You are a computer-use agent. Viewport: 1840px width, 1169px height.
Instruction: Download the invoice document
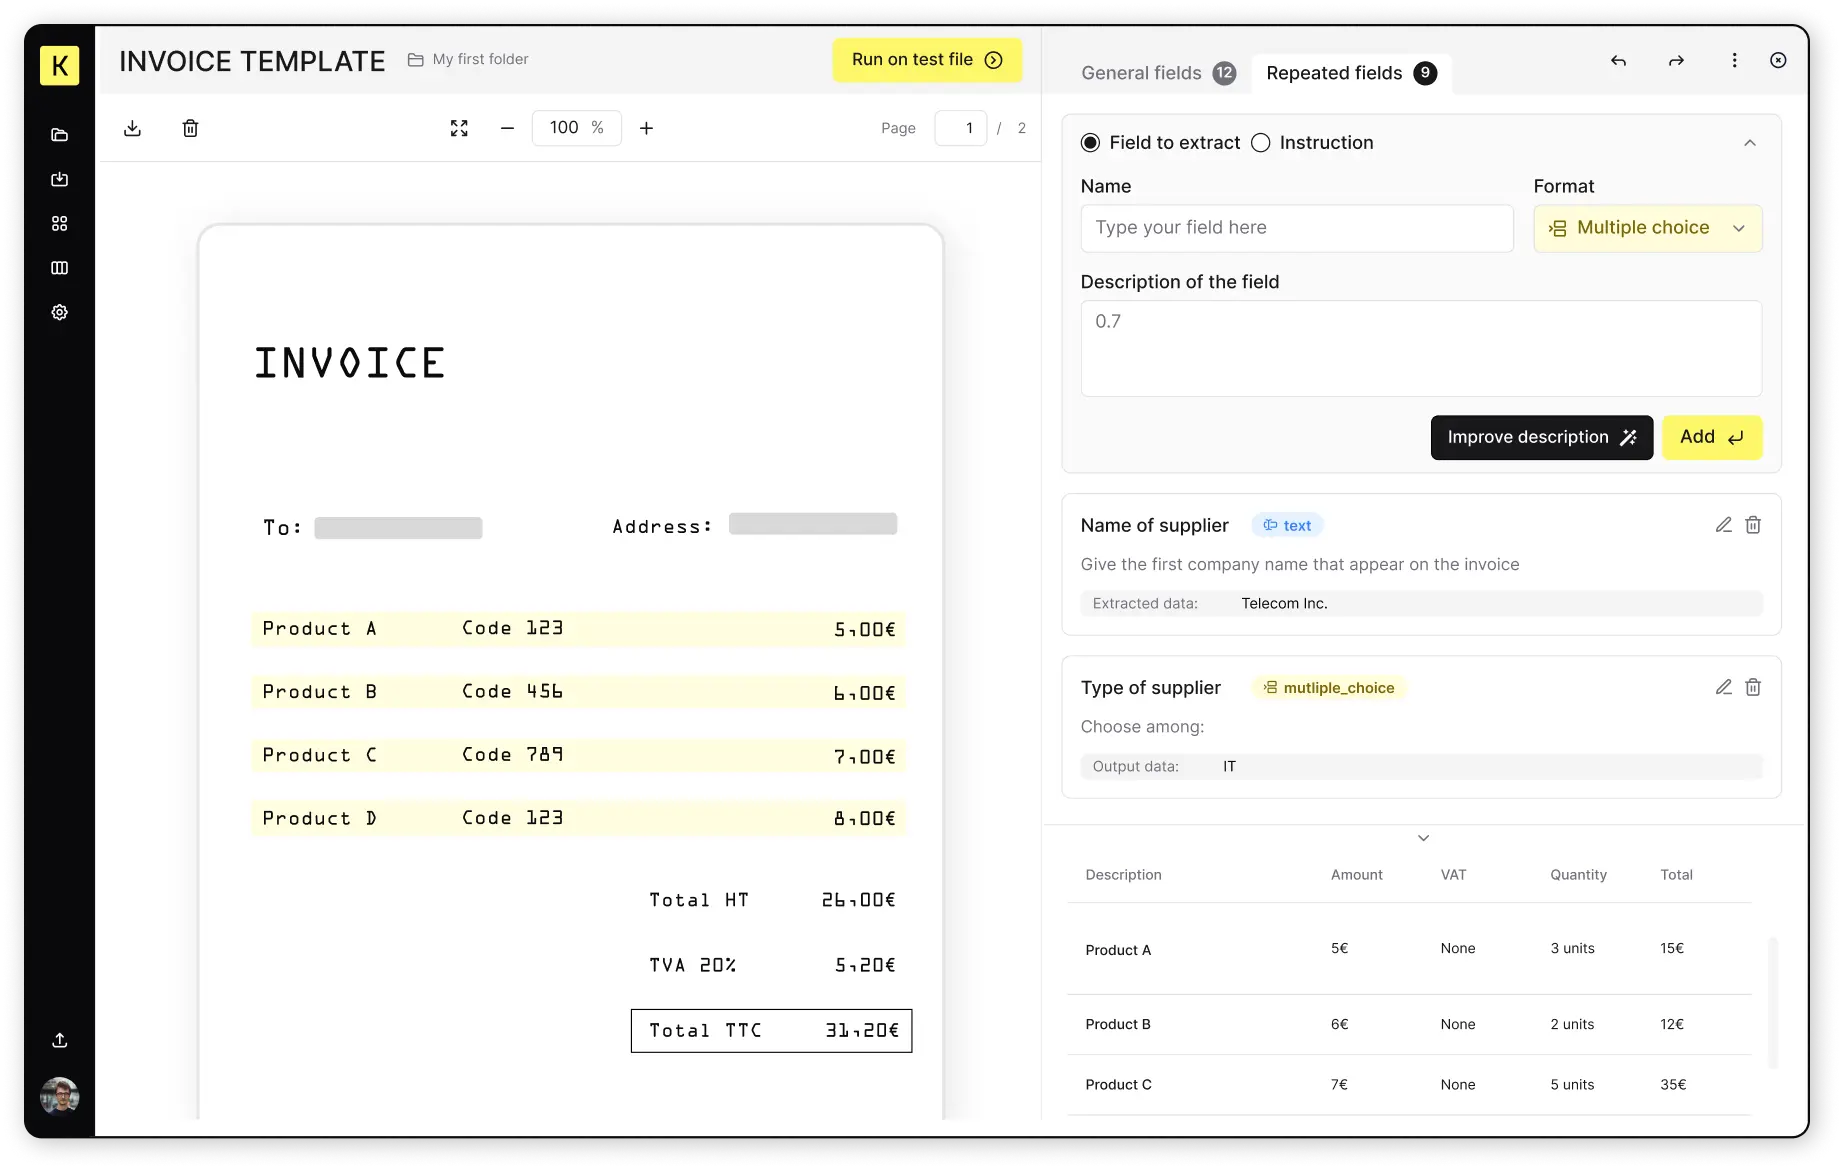tap(132, 128)
